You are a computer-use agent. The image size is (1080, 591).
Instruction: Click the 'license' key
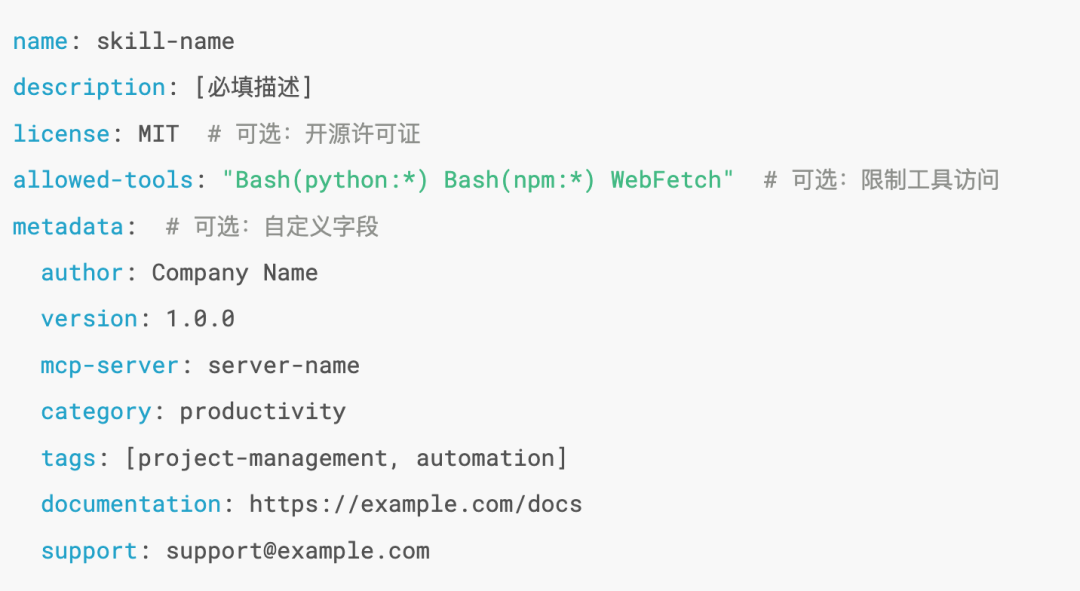[61, 134]
